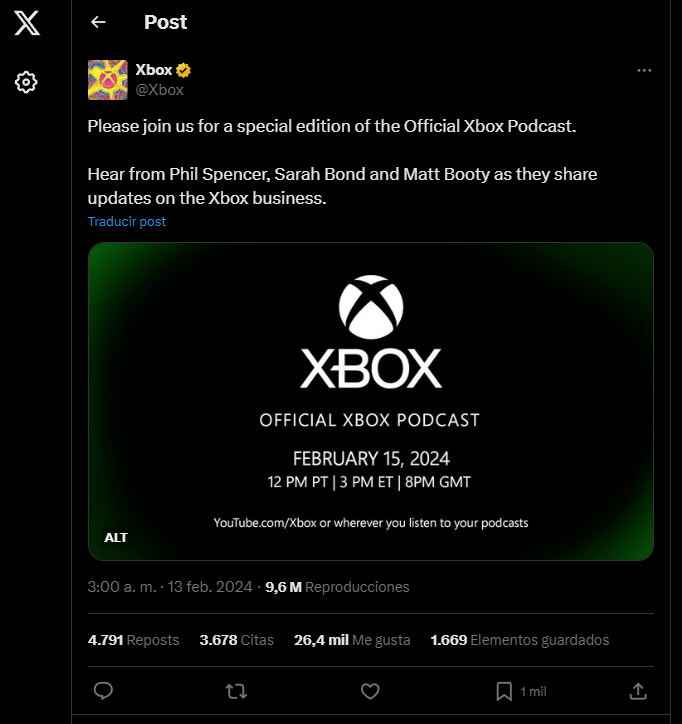Click the Xbox display name

[154, 70]
